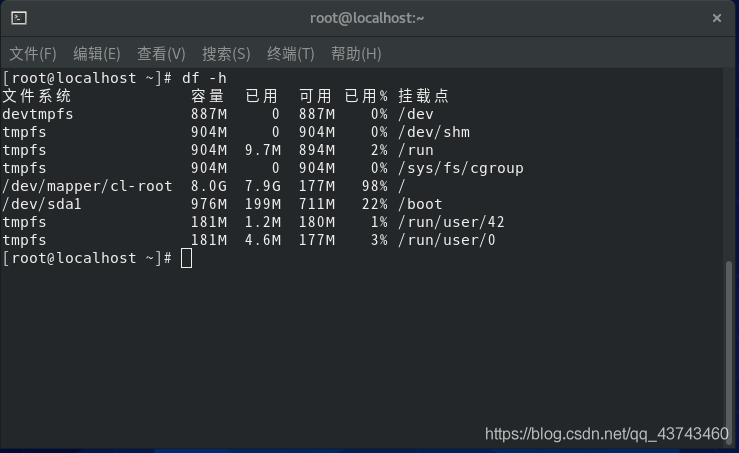Click the /dev/mapper/cl-root entry
The width and height of the screenshot is (739, 453).
click(x=87, y=186)
